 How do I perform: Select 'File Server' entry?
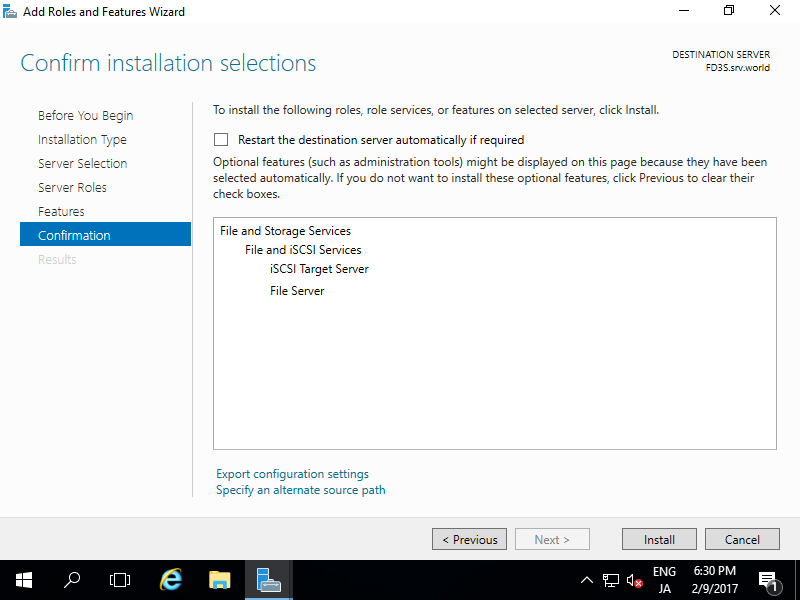(x=297, y=291)
